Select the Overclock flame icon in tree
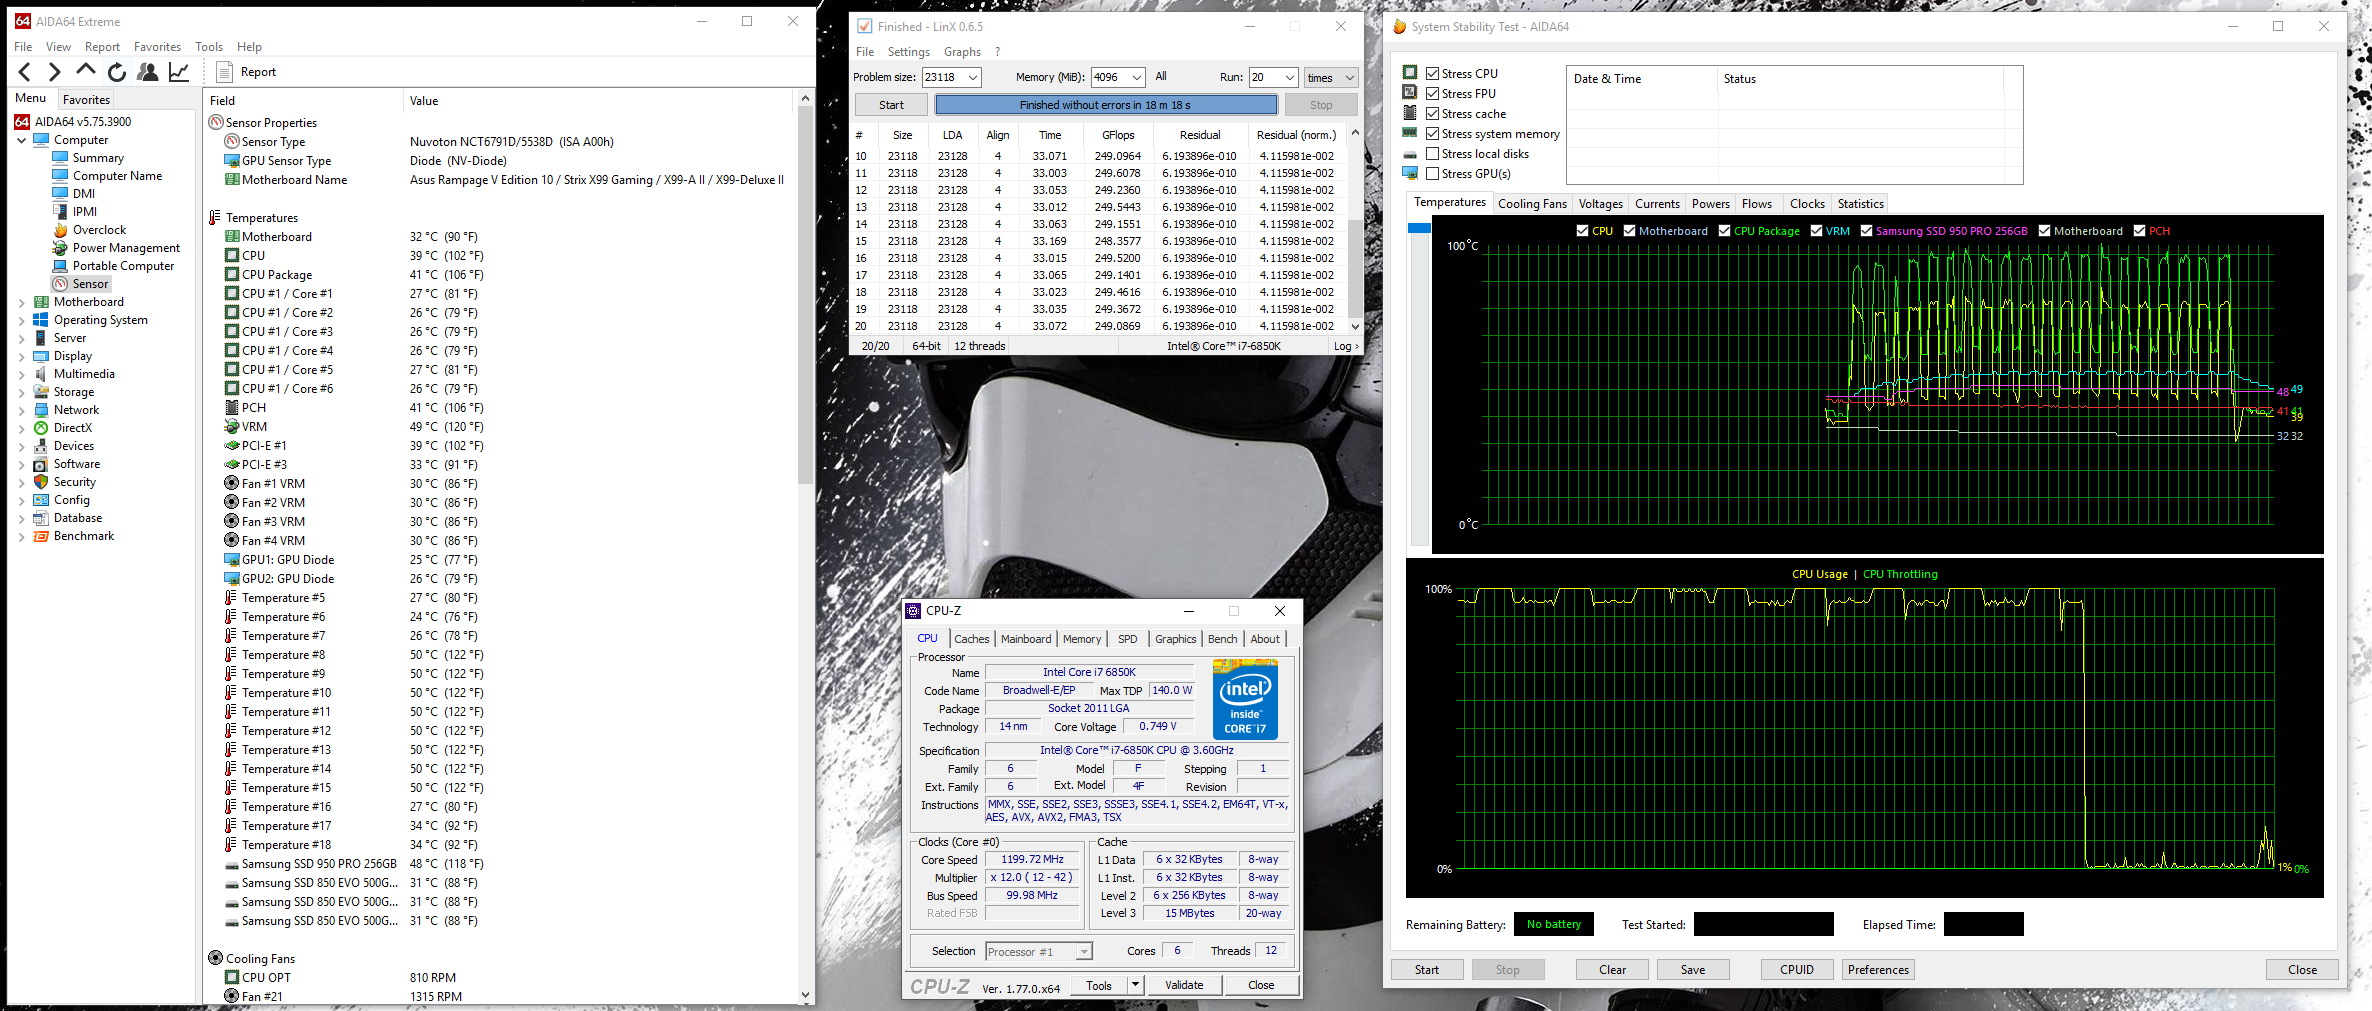This screenshot has width=2372, height=1011. 60,230
